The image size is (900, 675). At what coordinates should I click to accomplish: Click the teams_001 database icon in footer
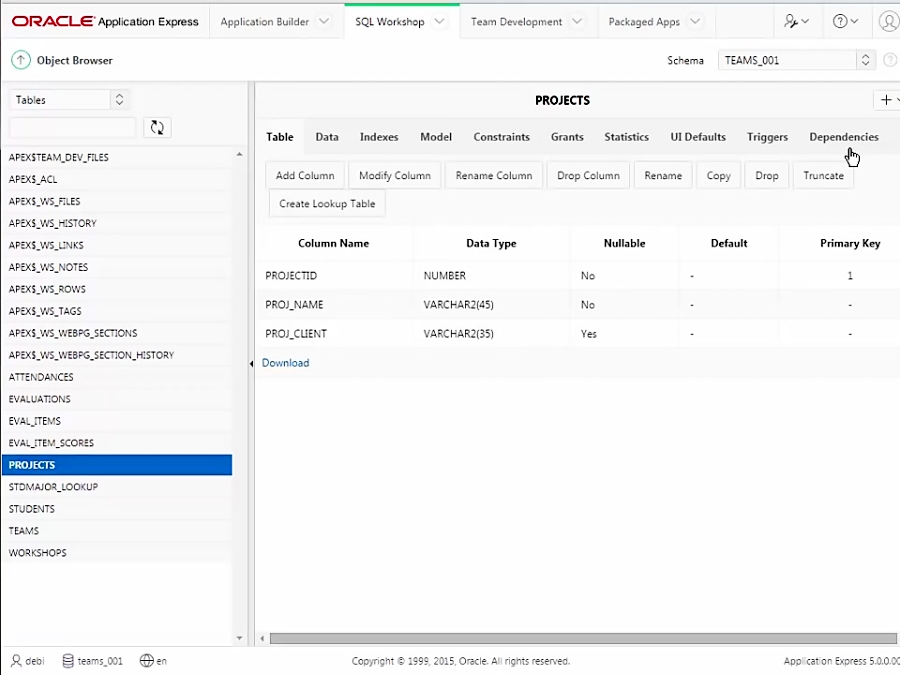click(66, 660)
